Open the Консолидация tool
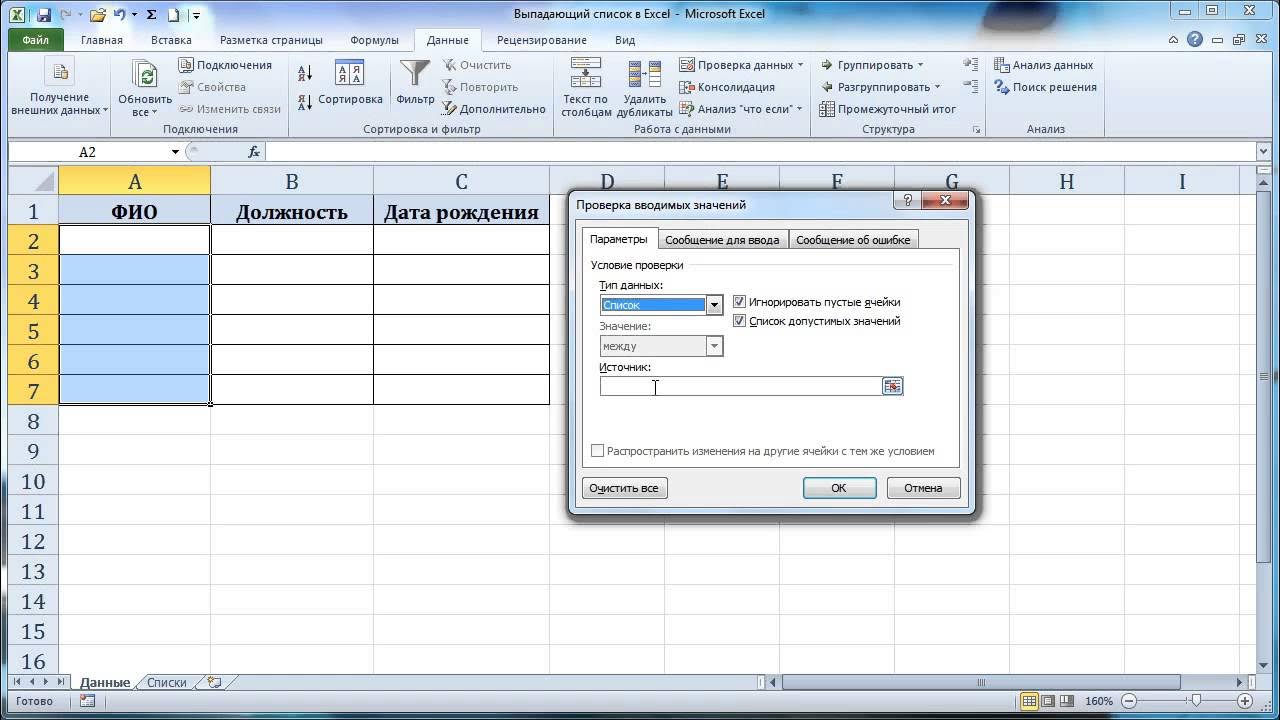This screenshot has height=720, width=1280. pos(727,87)
